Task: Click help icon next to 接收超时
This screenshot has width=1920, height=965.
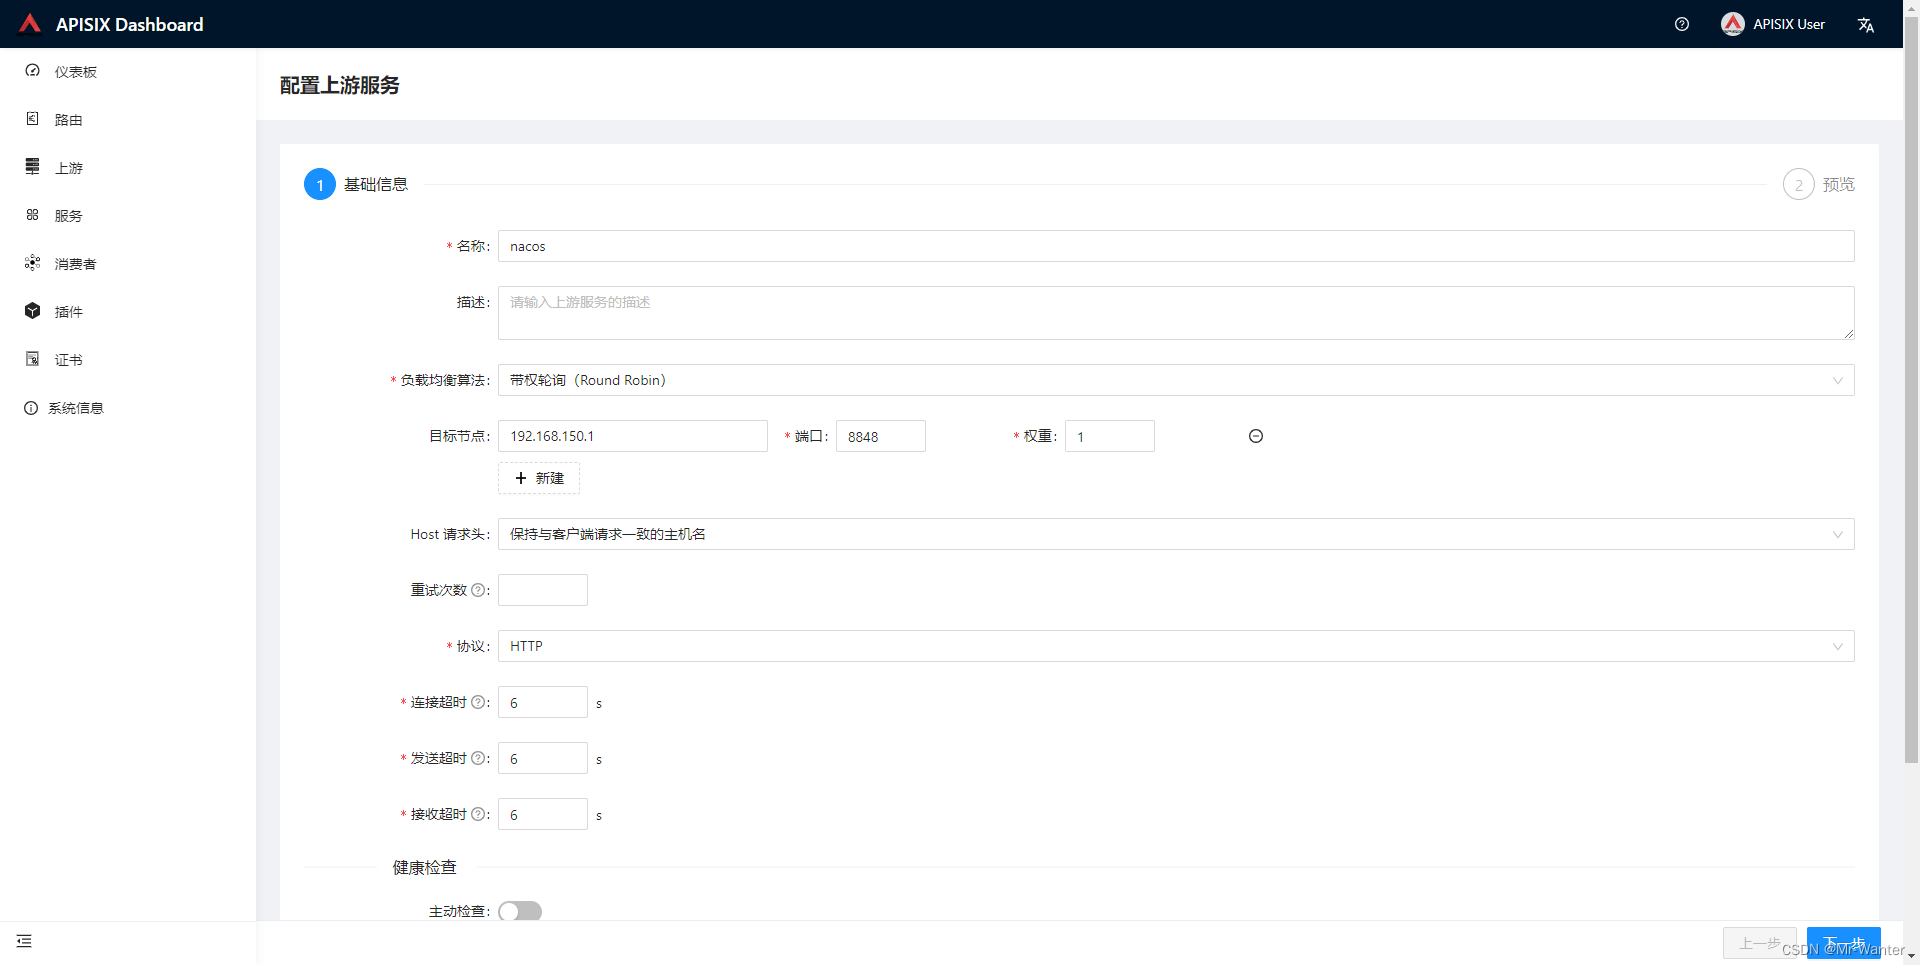Action: tap(478, 814)
